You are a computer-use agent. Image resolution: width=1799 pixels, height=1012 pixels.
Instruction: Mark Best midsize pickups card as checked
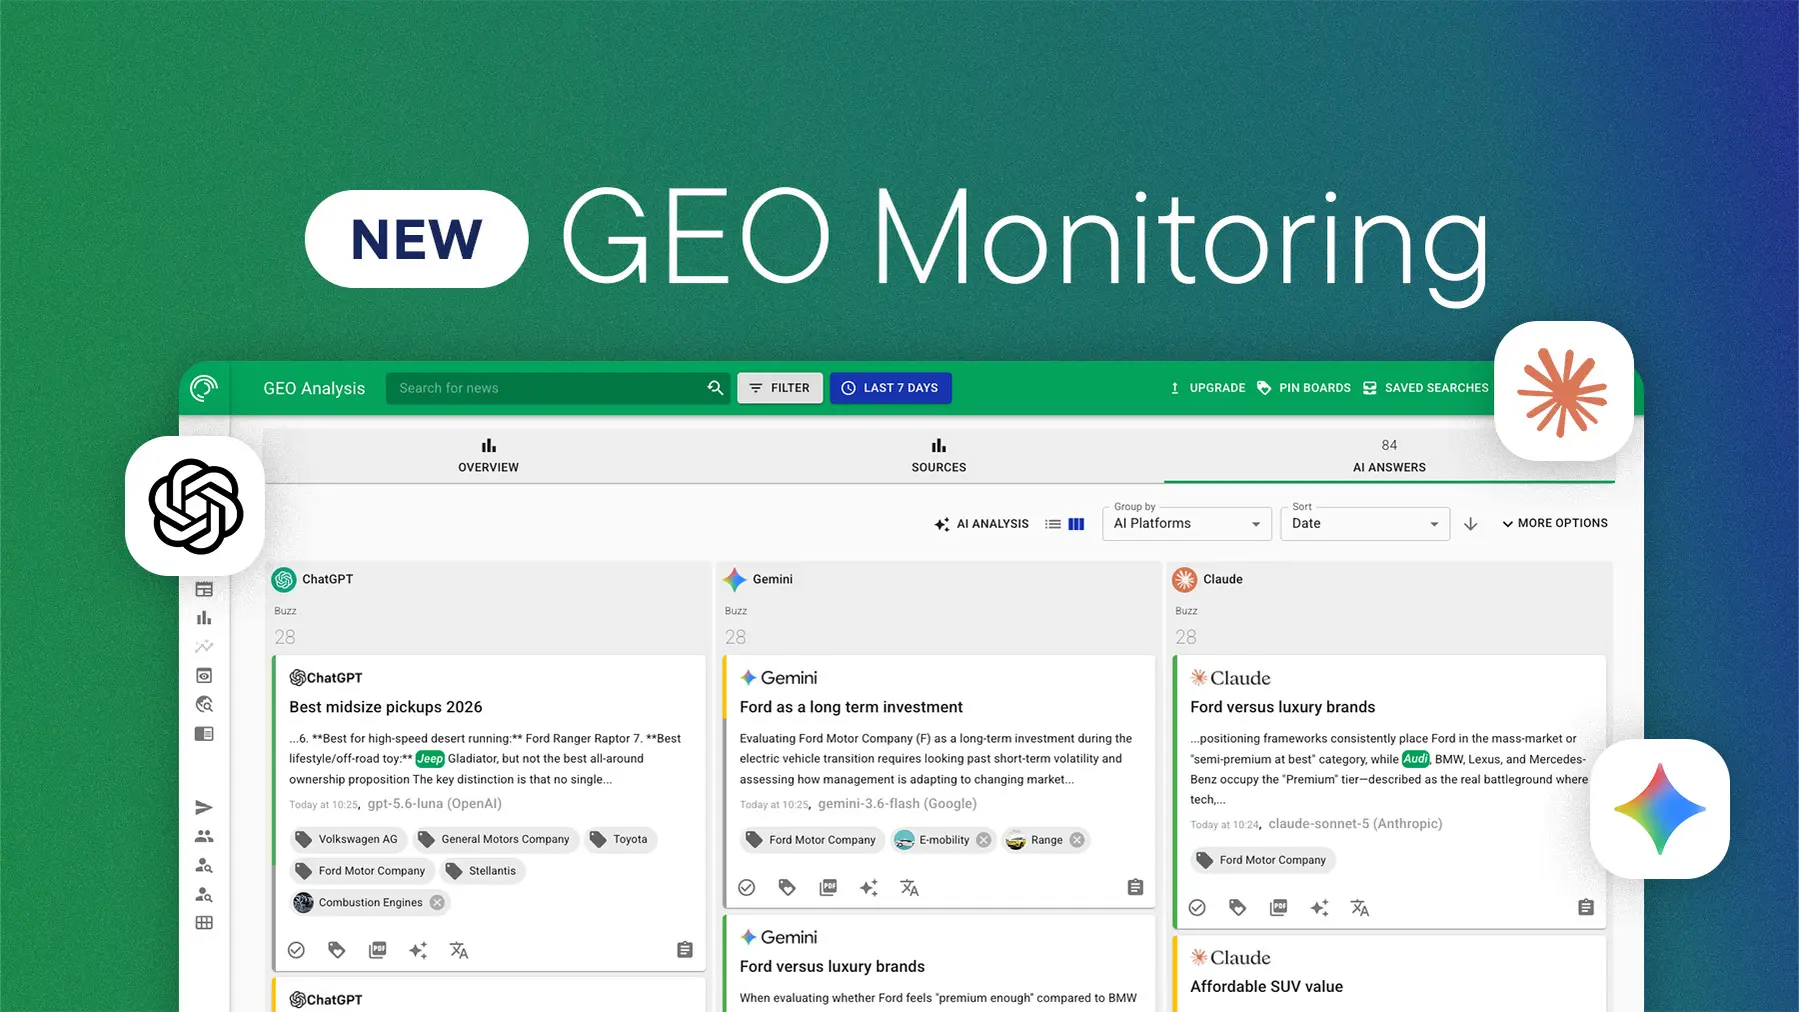coord(296,950)
